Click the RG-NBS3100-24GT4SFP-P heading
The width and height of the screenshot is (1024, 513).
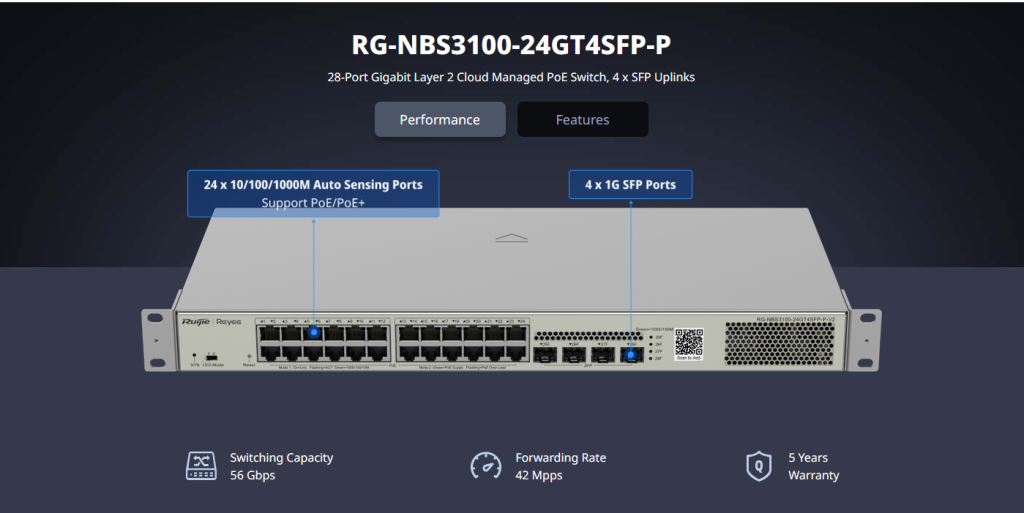pos(511,45)
